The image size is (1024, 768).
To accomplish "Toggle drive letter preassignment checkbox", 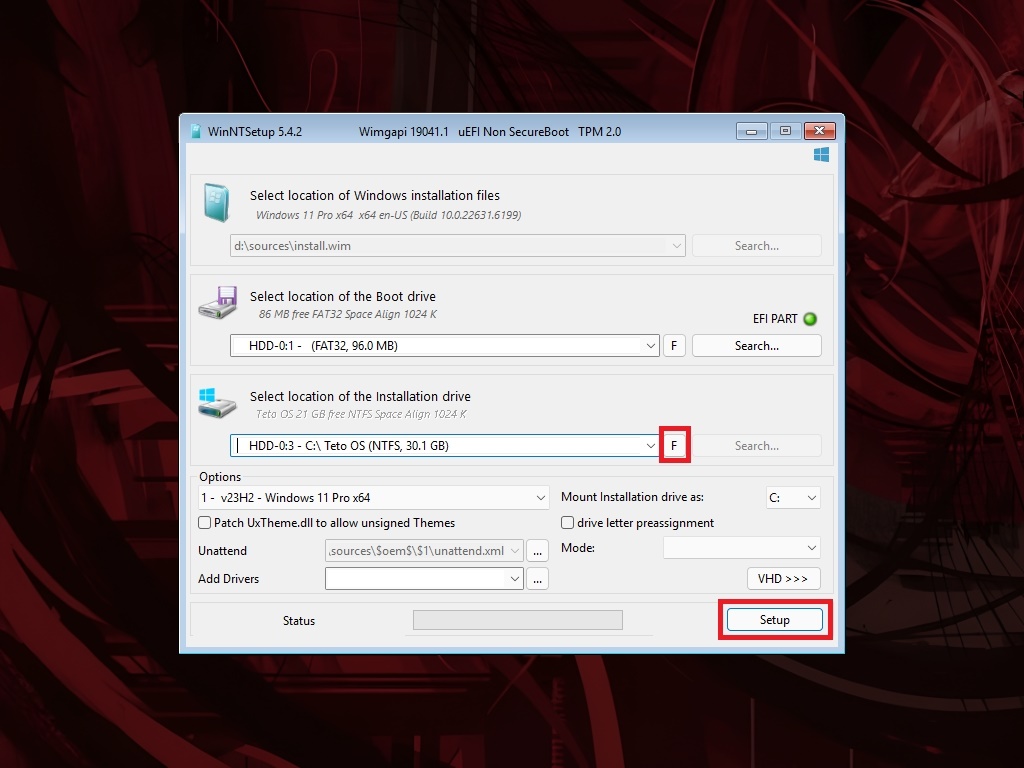I will pyautogui.click(x=568, y=523).
